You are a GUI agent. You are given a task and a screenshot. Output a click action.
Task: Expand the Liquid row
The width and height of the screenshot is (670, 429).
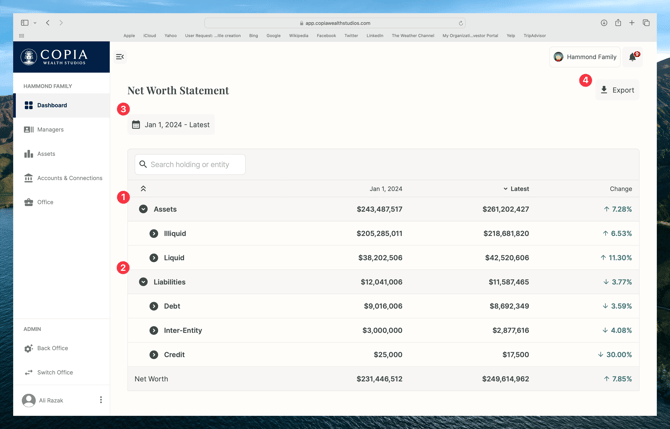point(154,258)
